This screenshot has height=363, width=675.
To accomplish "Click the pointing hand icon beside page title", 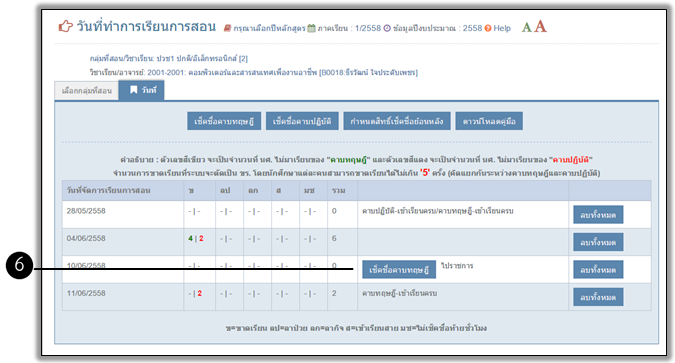I will [65, 26].
